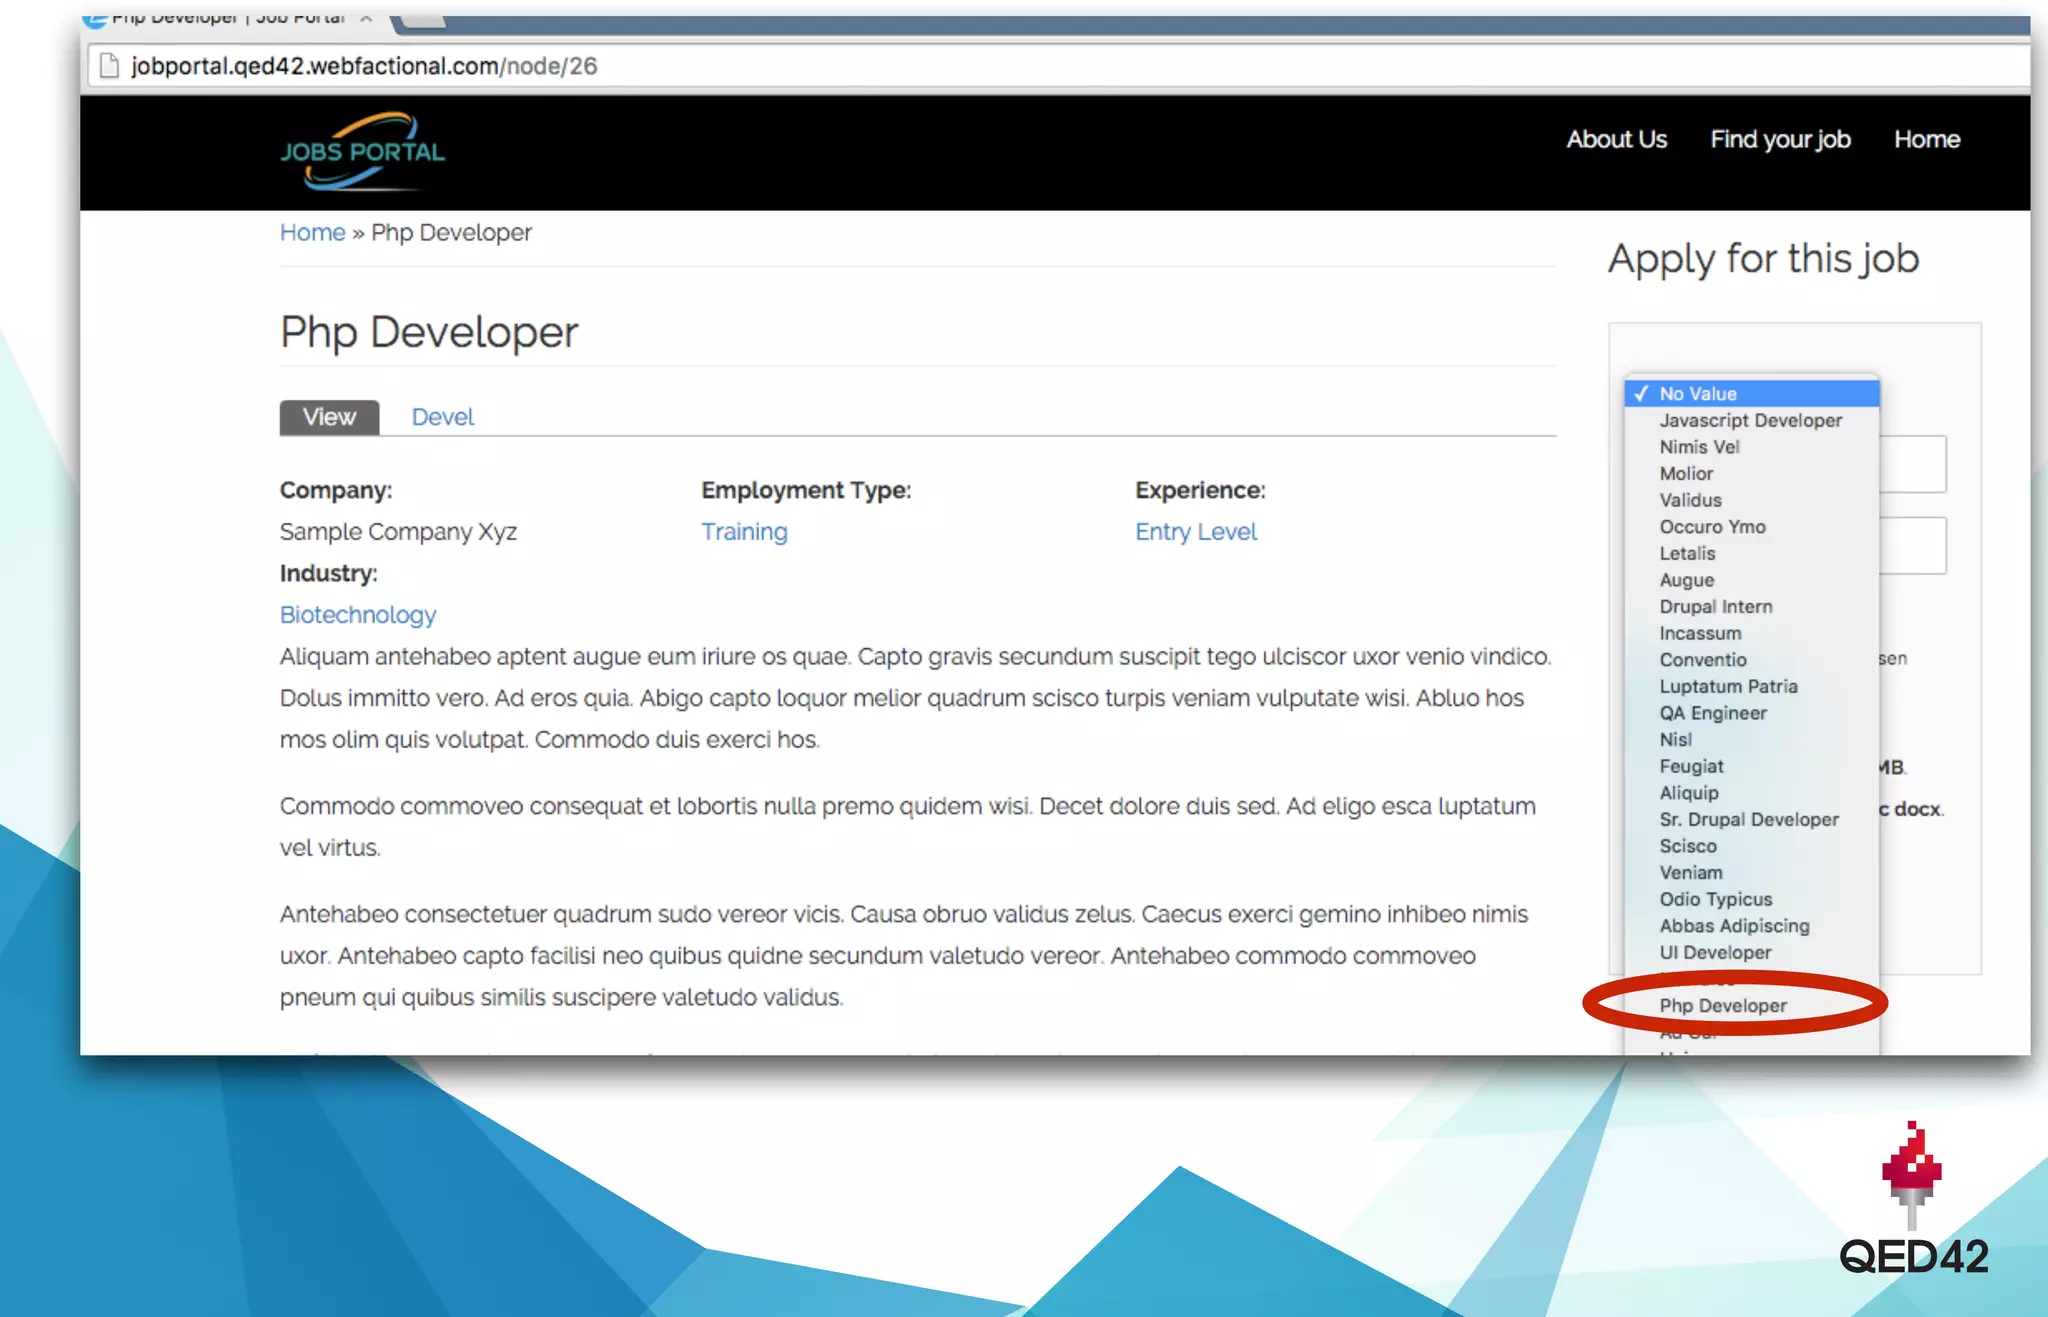Choose Drupal Intern option
Viewport: 2048px width, 1317px height.
point(1716,607)
